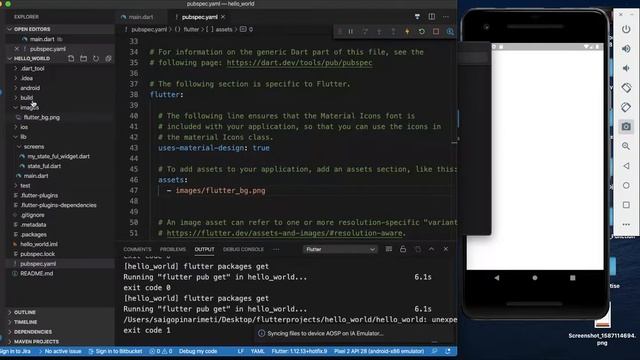
Task: Refresh the explorer file tree
Action: coord(96,58)
